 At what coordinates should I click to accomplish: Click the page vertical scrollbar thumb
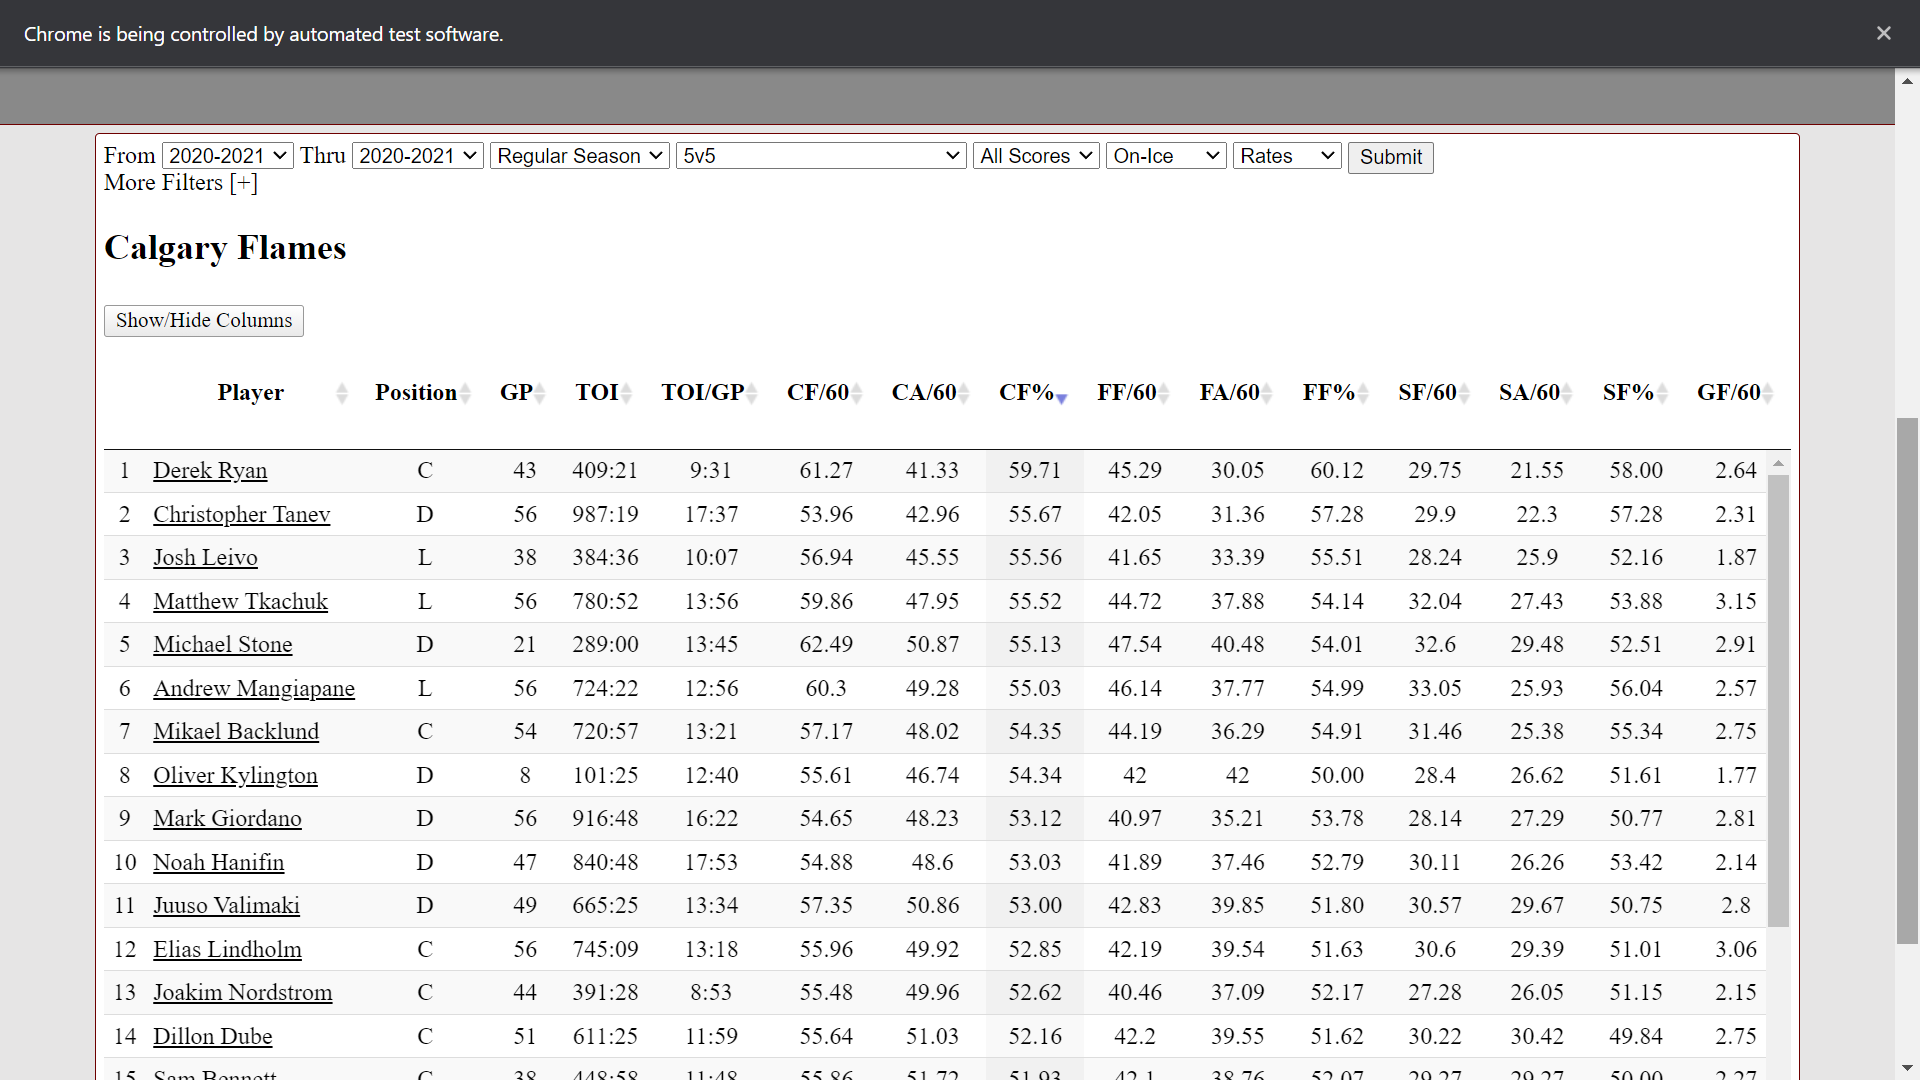point(1908,680)
